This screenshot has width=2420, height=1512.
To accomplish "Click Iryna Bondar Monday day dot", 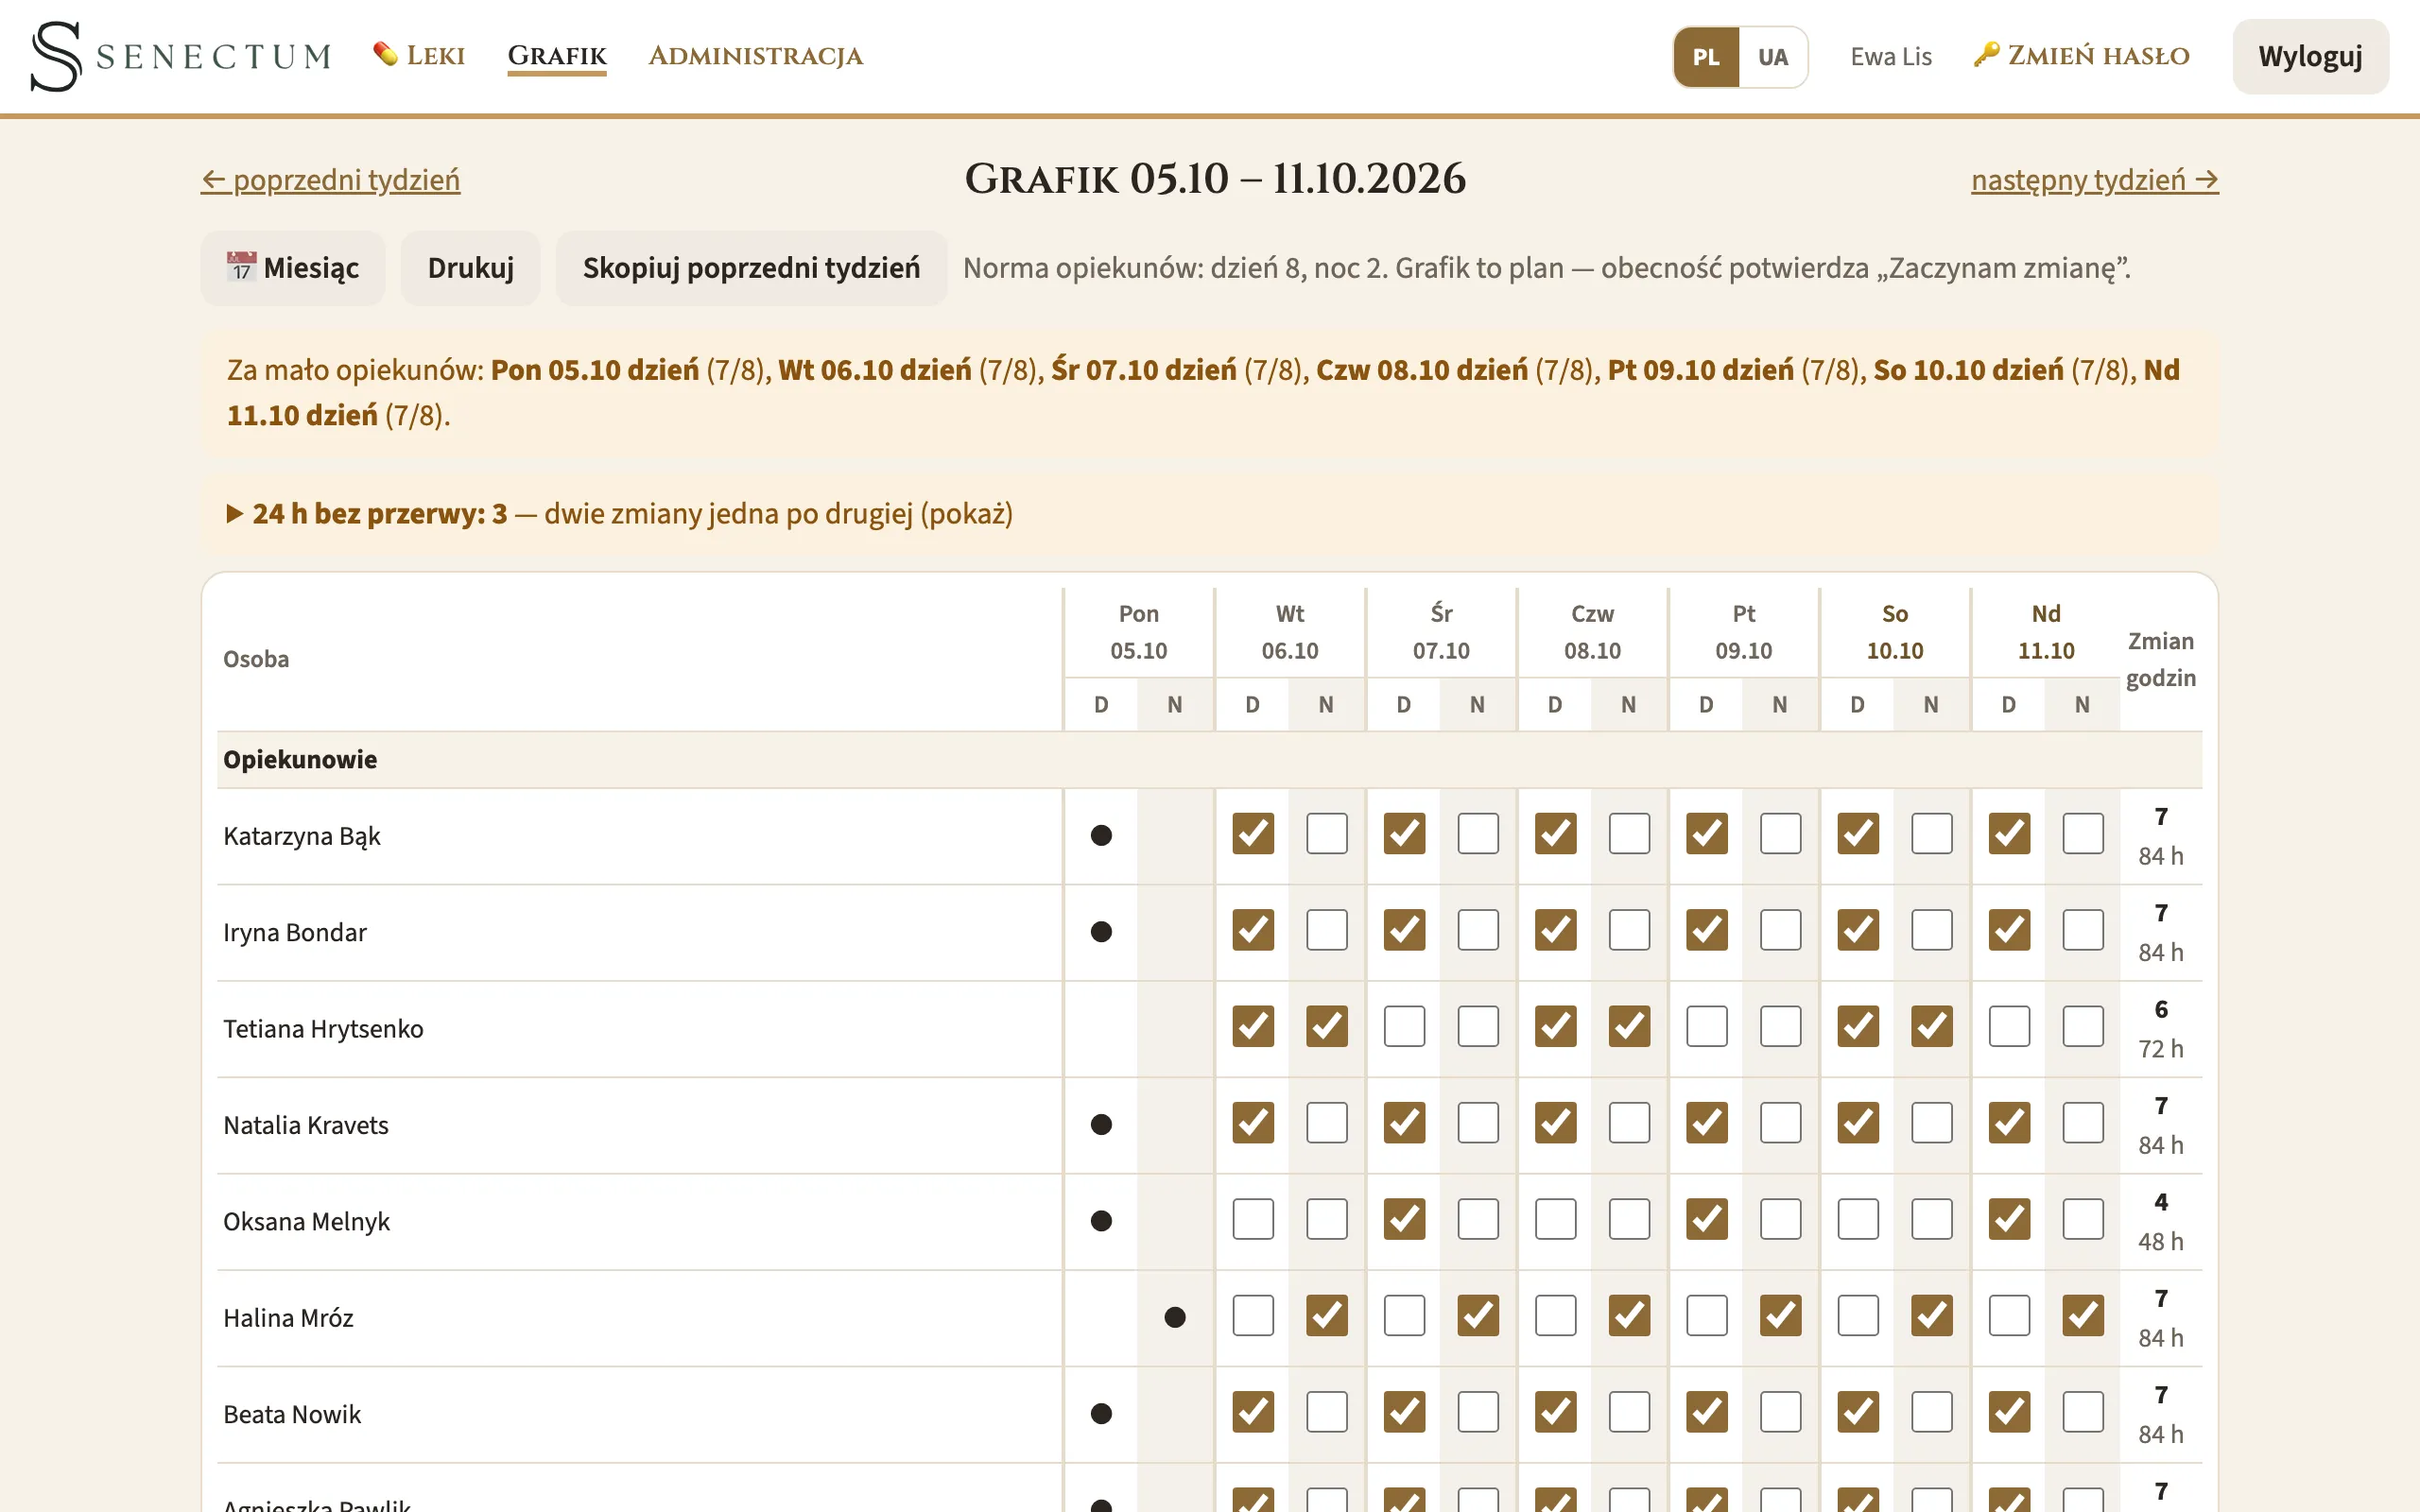I will pyautogui.click(x=1101, y=932).
